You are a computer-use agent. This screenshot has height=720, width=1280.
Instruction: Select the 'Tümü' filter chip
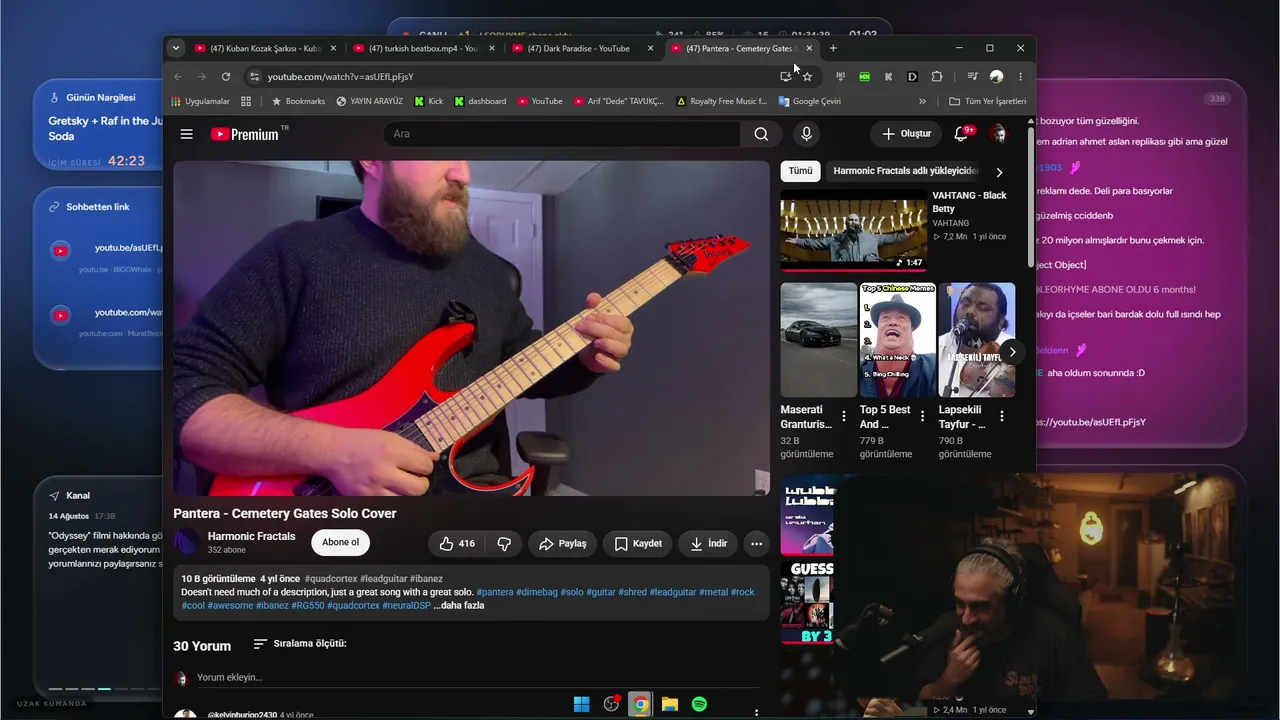tap(800, 171)
